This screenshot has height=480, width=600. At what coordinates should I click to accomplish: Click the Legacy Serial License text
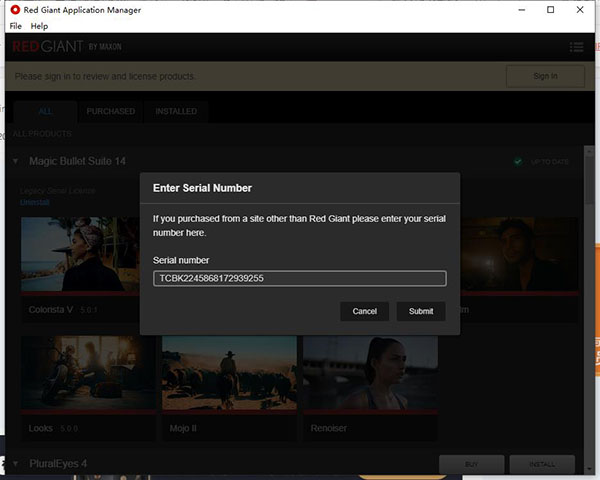(x=57, y=191)
